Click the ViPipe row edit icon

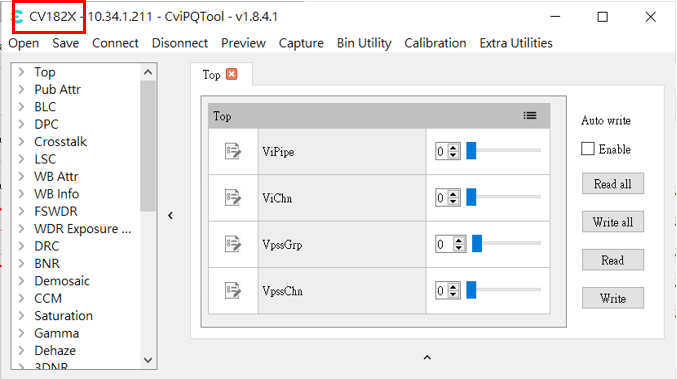point(233,152)
